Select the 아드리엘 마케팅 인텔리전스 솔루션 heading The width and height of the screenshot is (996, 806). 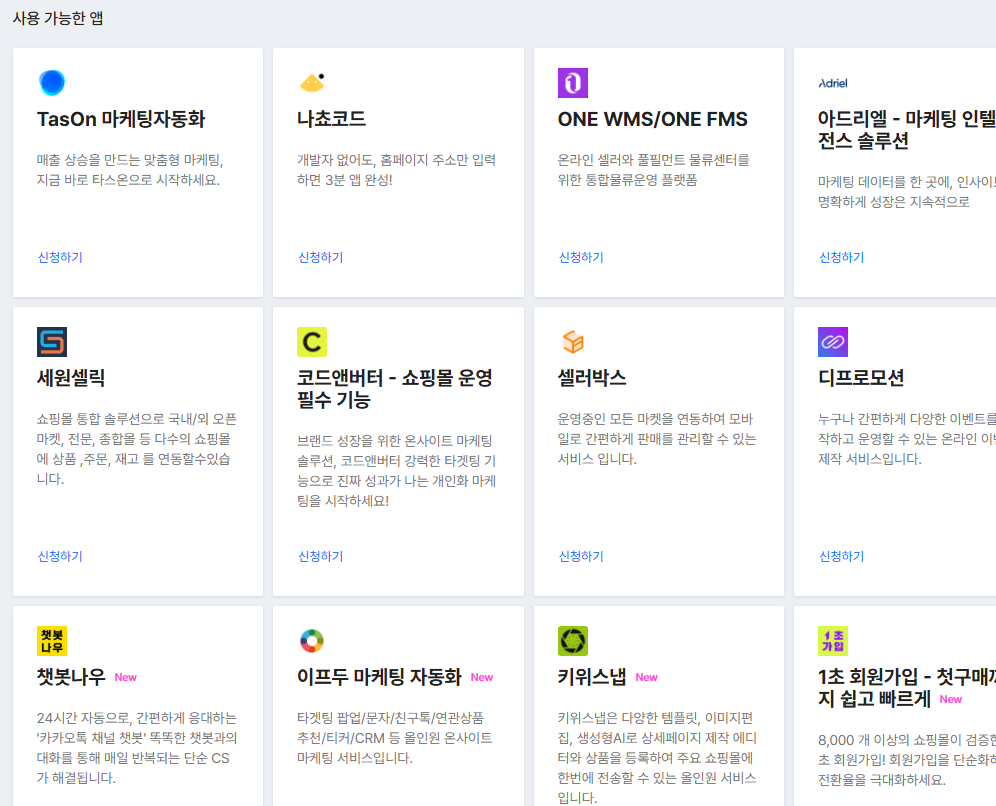907,130
